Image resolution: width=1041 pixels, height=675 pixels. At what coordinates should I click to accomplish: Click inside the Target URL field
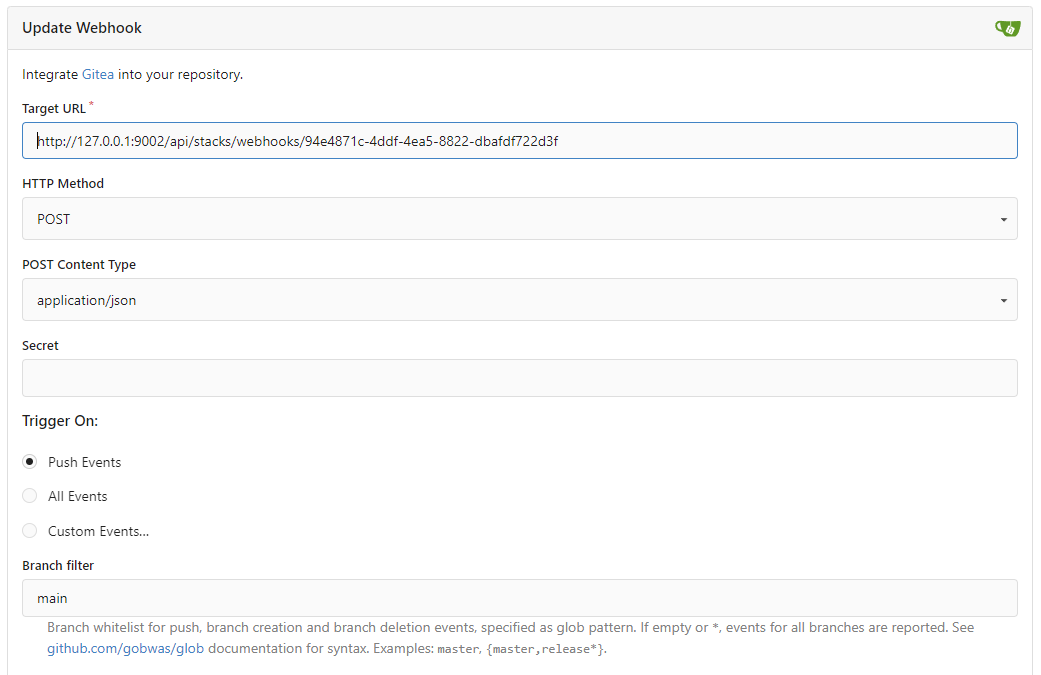(520, 140)
